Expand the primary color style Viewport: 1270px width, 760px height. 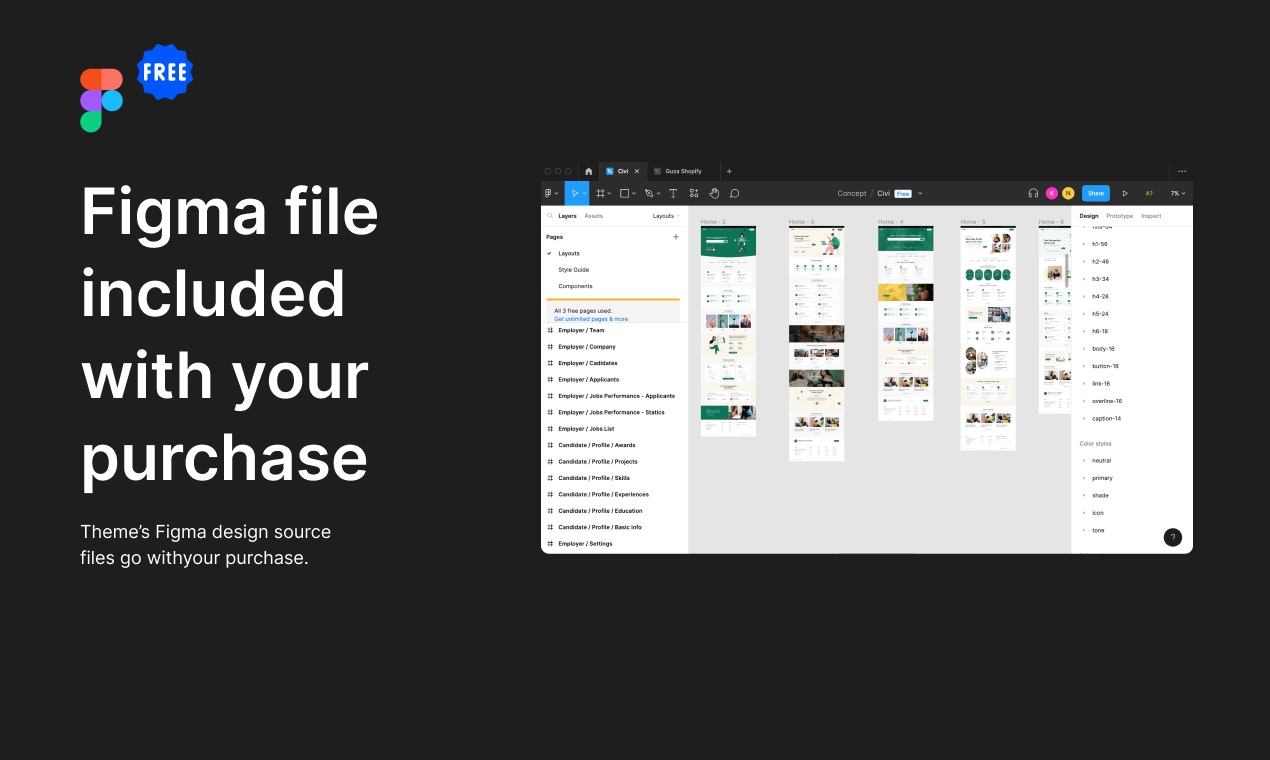[x=1084, y=478]
